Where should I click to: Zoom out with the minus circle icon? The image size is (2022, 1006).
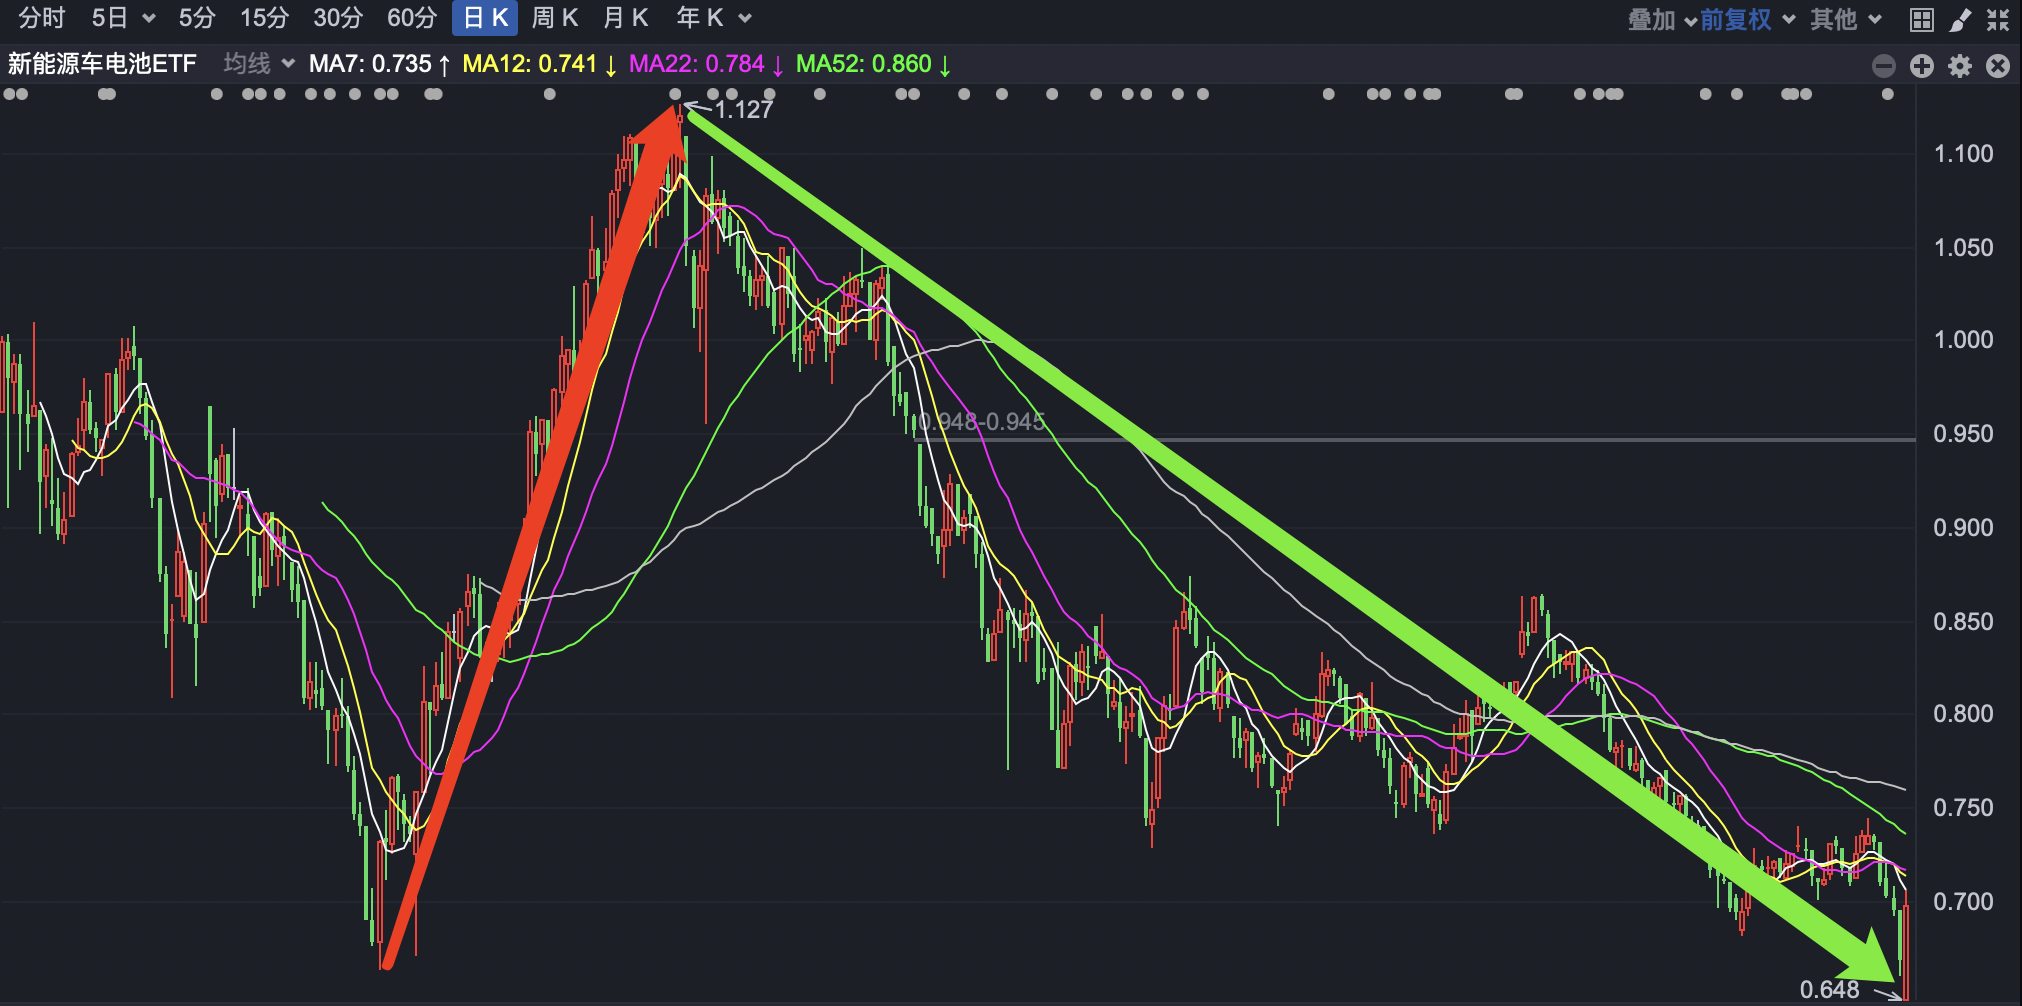coord(1883,66)
